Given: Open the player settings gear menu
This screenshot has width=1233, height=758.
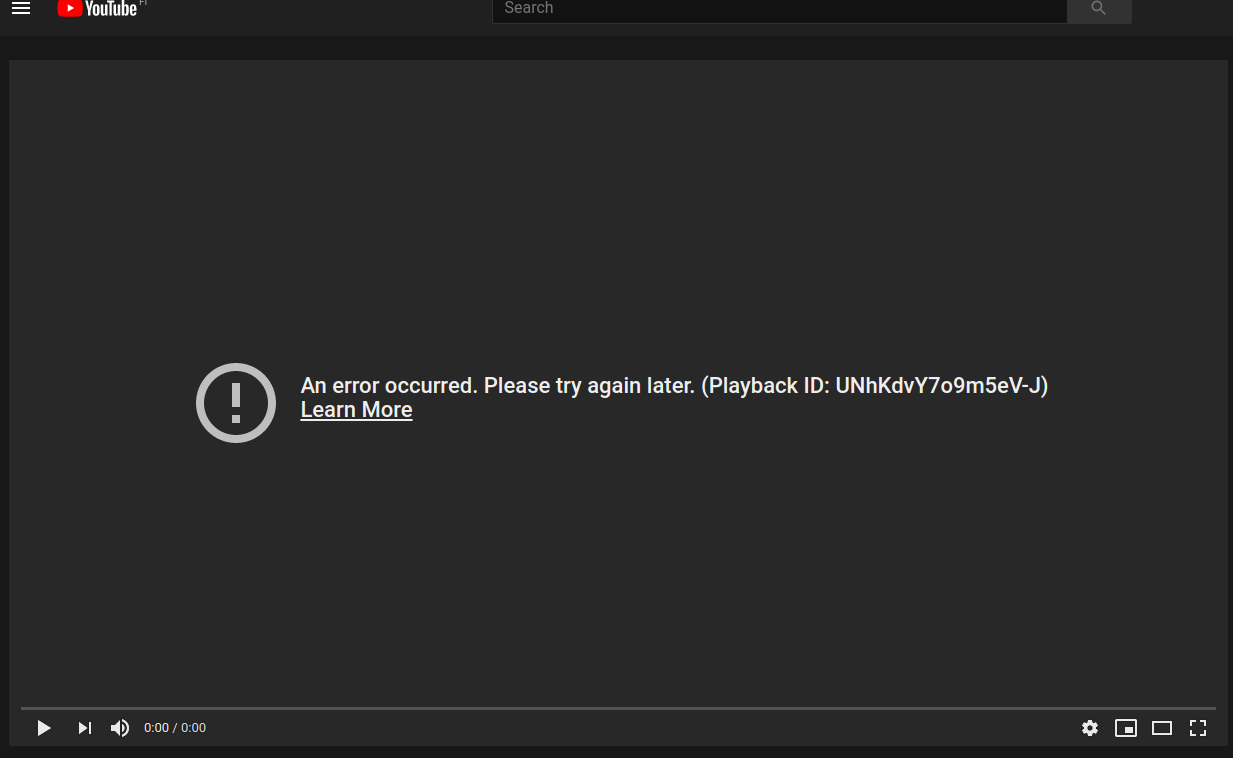Looking at the screenshot, I should pos(1090,728).
